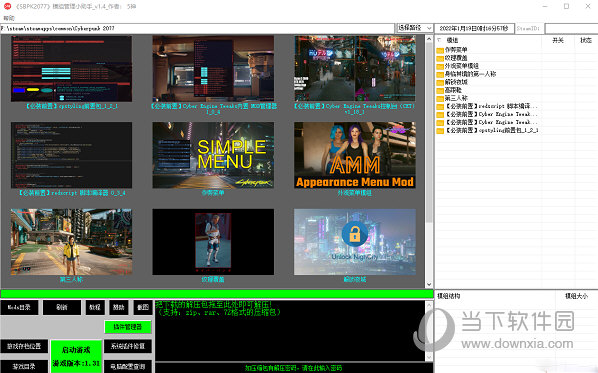Click the 模组 column header

[452, 40]
